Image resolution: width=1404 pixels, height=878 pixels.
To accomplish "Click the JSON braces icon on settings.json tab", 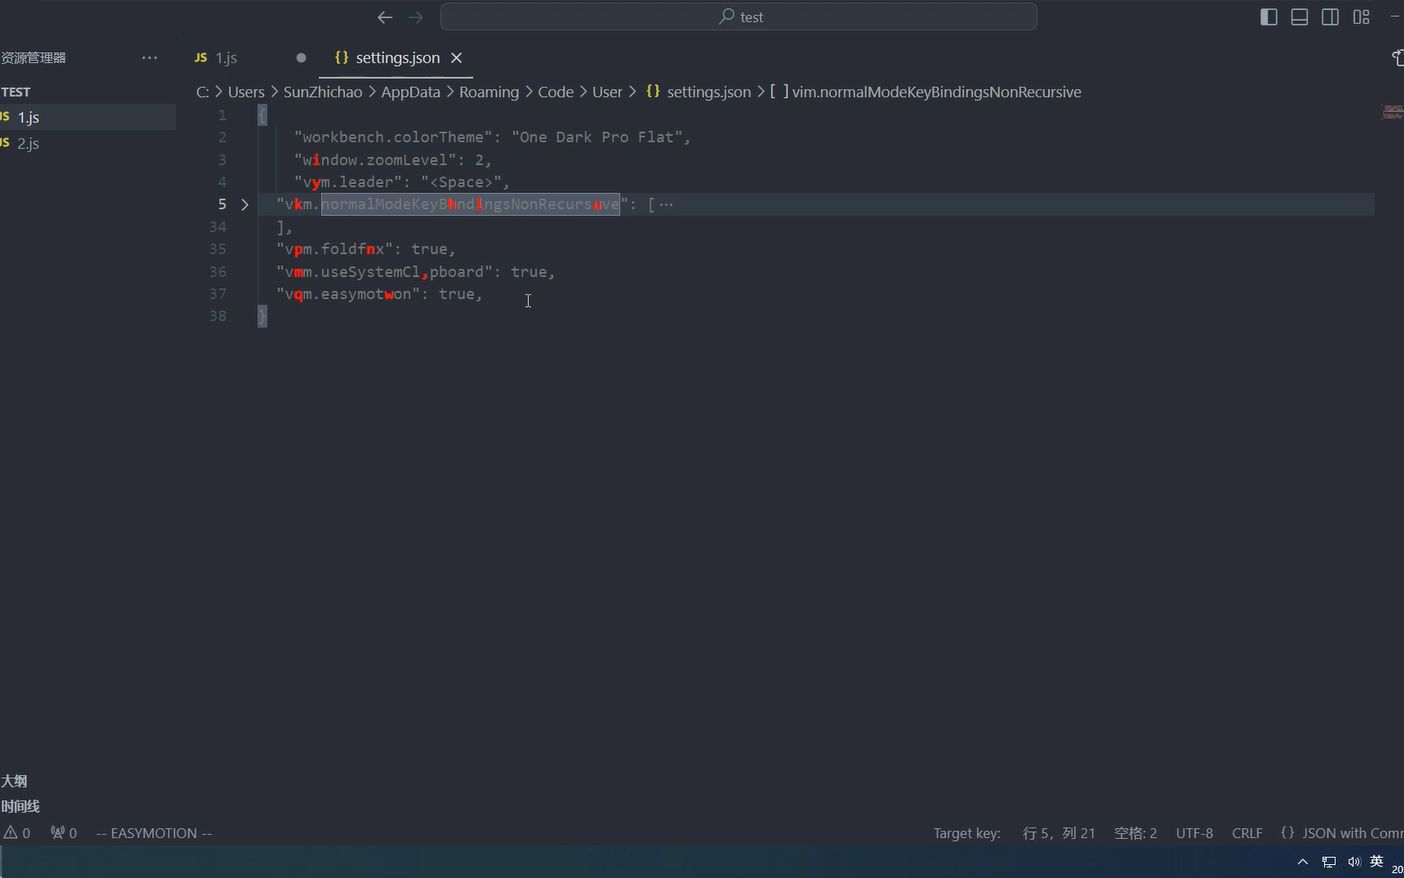I will [x=341, y=58].
